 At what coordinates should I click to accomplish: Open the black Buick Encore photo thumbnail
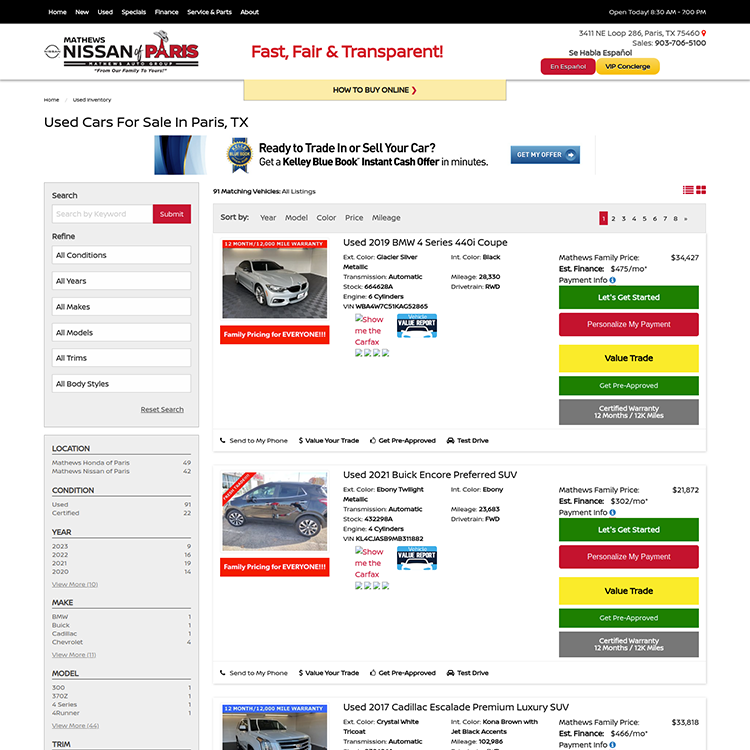275,511
